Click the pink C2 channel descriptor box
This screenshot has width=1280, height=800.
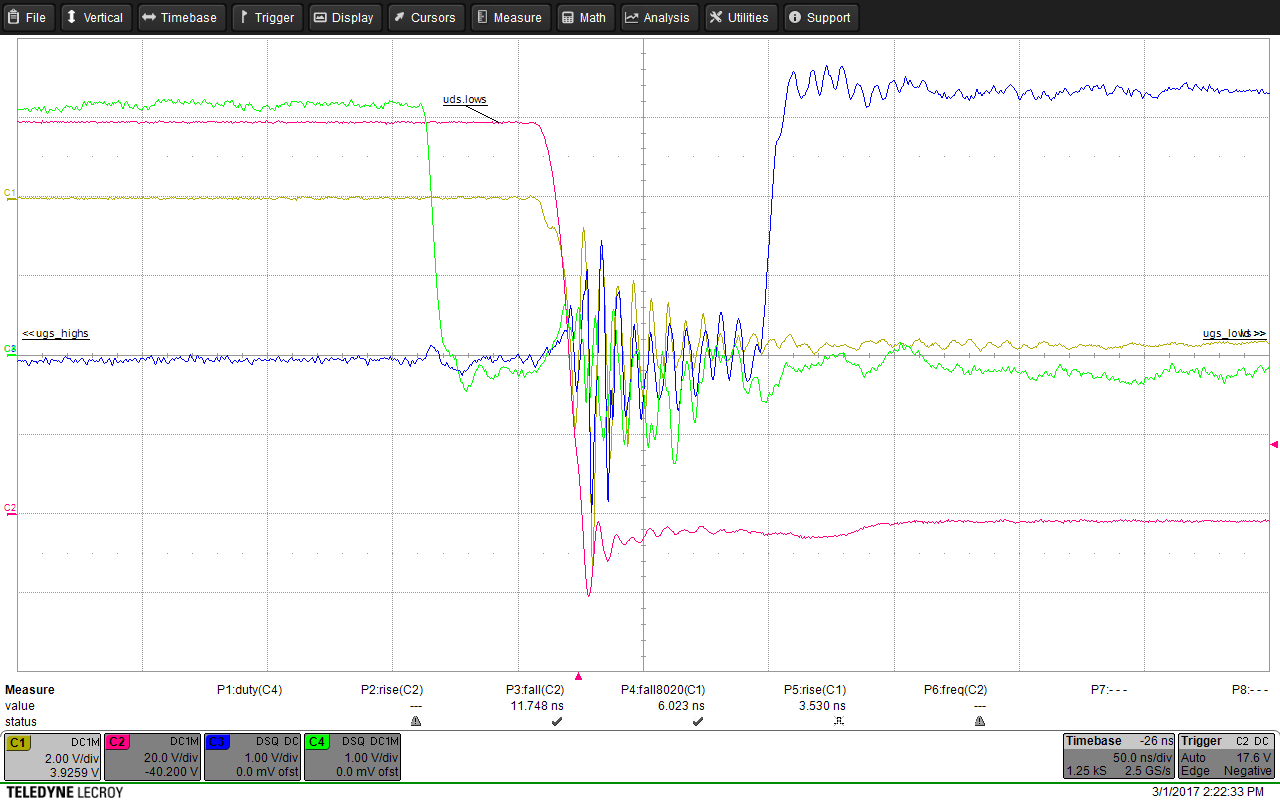point(153,757)
